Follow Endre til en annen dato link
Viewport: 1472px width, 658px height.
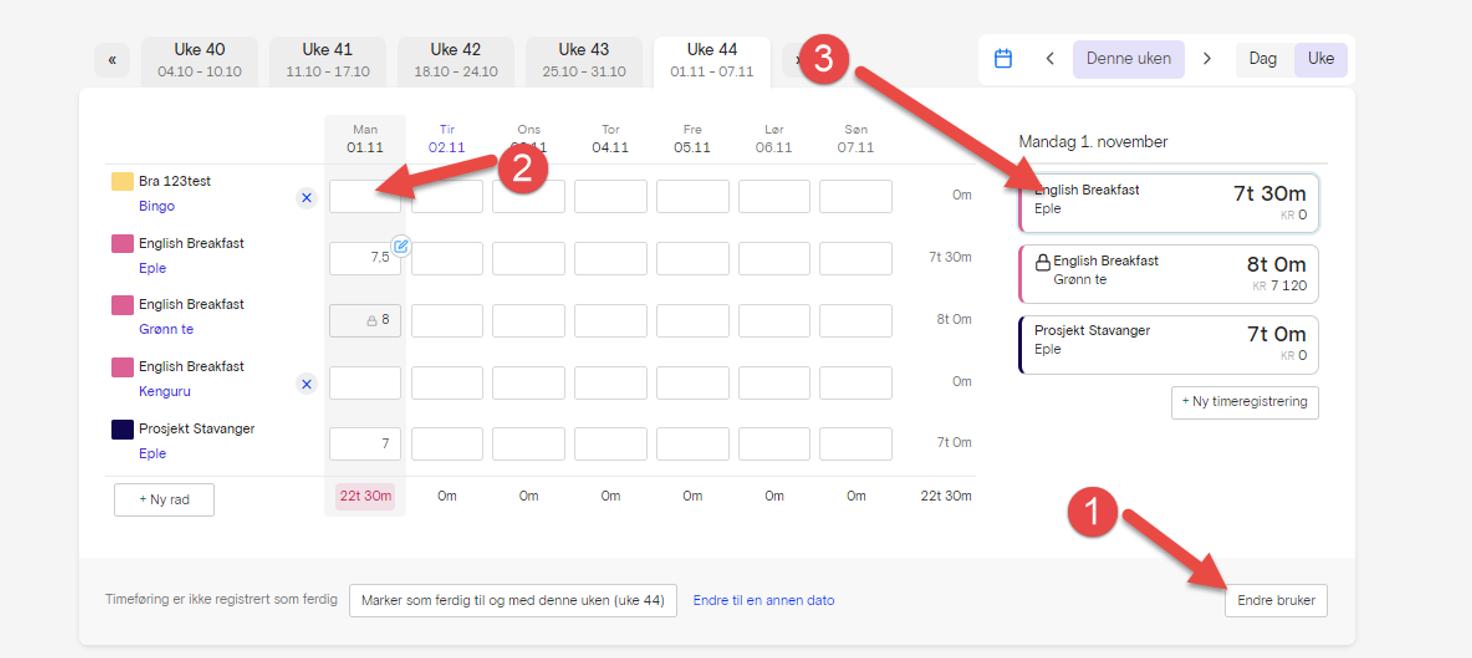click(x=764, y=601)
